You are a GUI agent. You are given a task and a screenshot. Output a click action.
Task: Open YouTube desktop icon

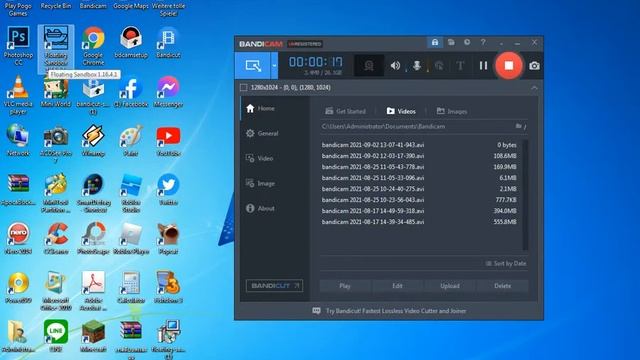pos(168,140)
